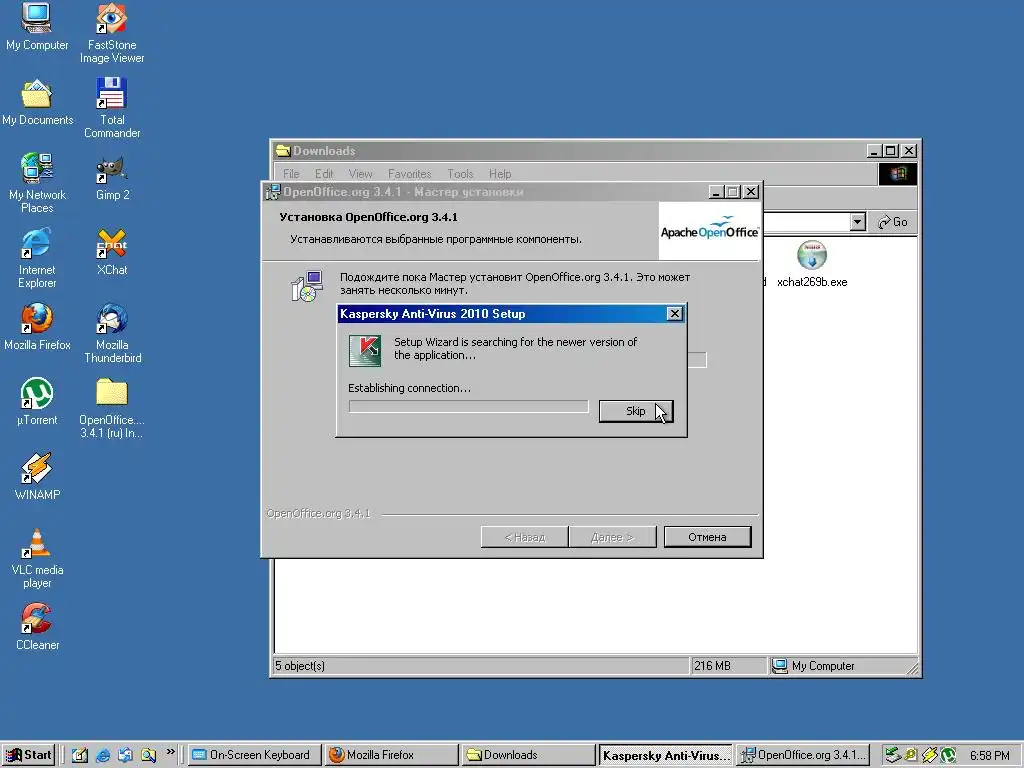Click the Назад back button
The width and height of the screenshot is (1024, 768).
click(524, 537)
